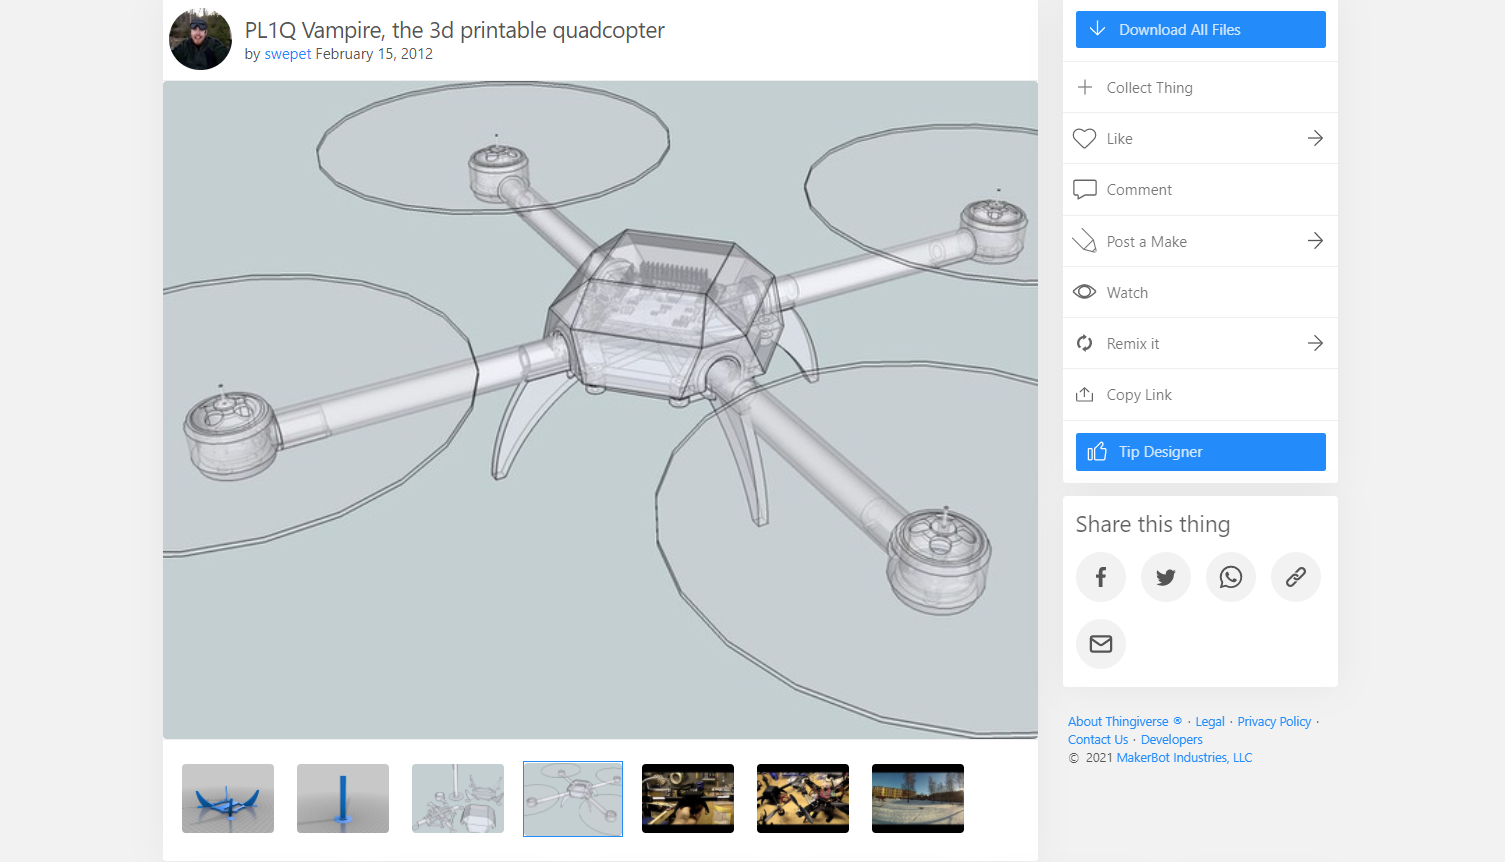Open the swepet author profile link
This screenshot has width=1505, height=862.
(288, 54)
